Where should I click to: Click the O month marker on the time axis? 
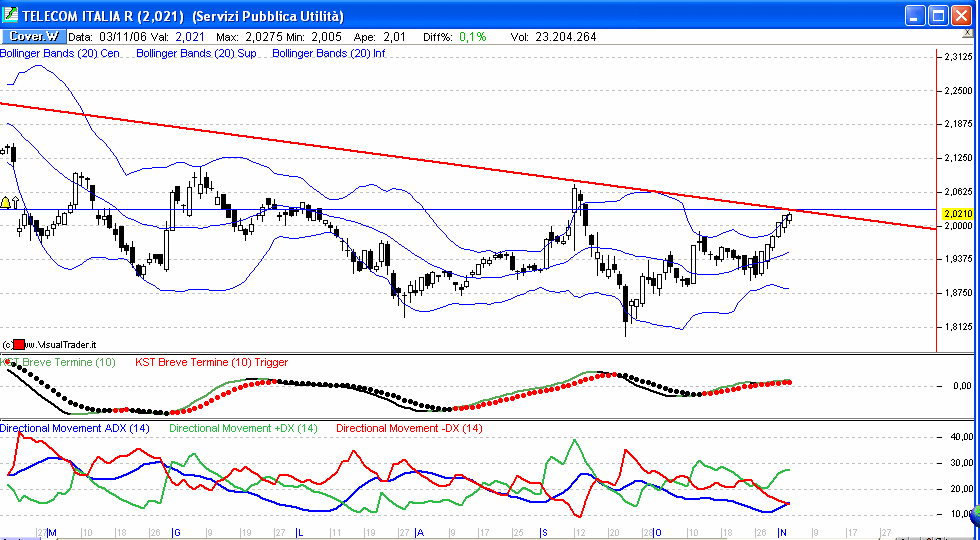[657, 532]
